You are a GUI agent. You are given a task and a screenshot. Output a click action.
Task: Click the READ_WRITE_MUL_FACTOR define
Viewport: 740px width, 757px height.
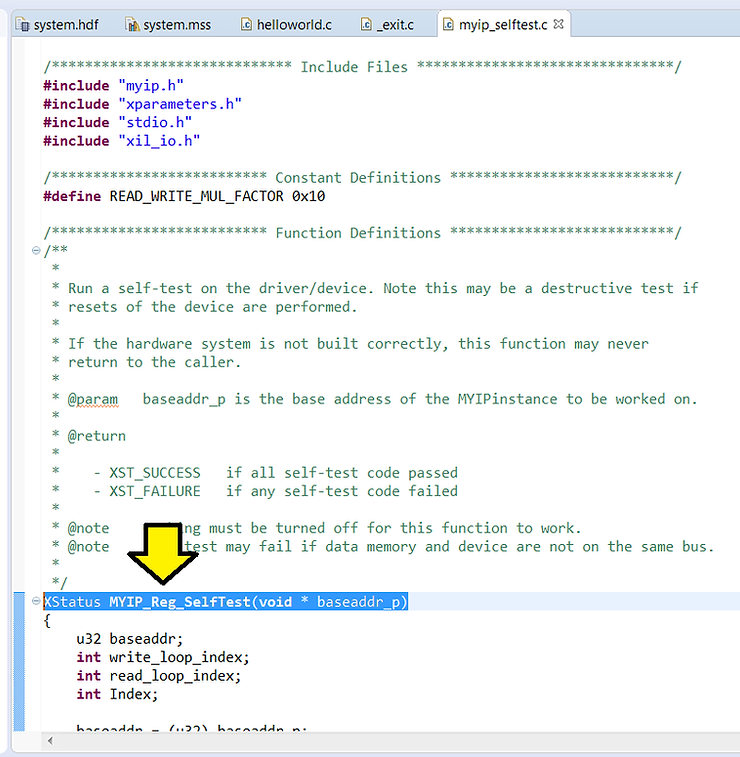tap(184, 196)
